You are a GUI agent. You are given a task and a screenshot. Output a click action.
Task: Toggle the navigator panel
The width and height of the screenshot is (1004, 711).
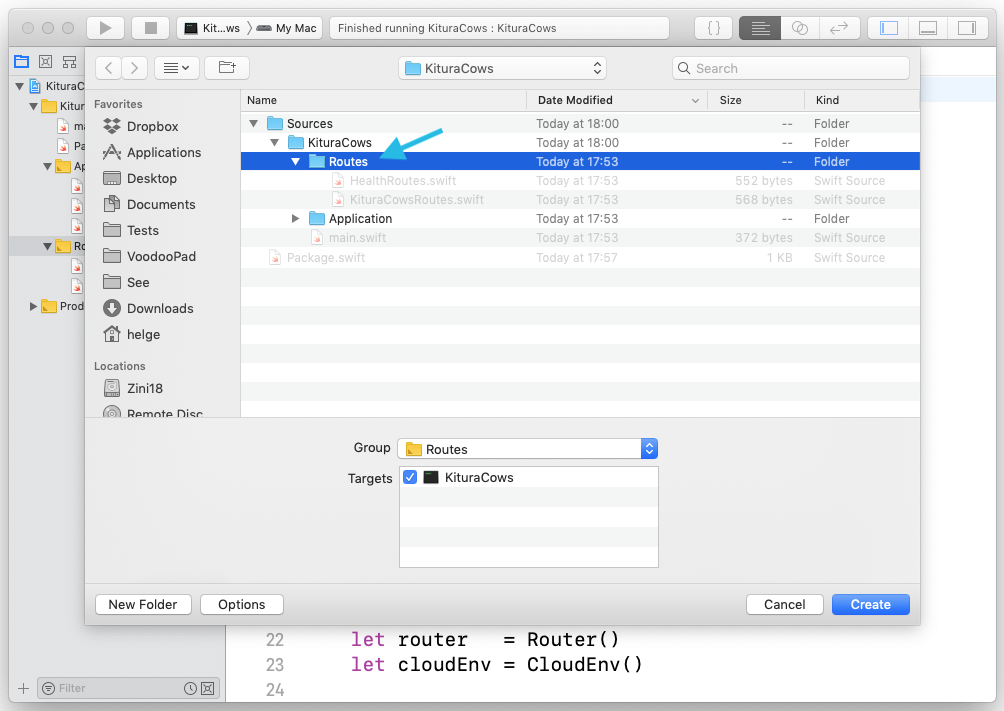[x=889, y=28]
